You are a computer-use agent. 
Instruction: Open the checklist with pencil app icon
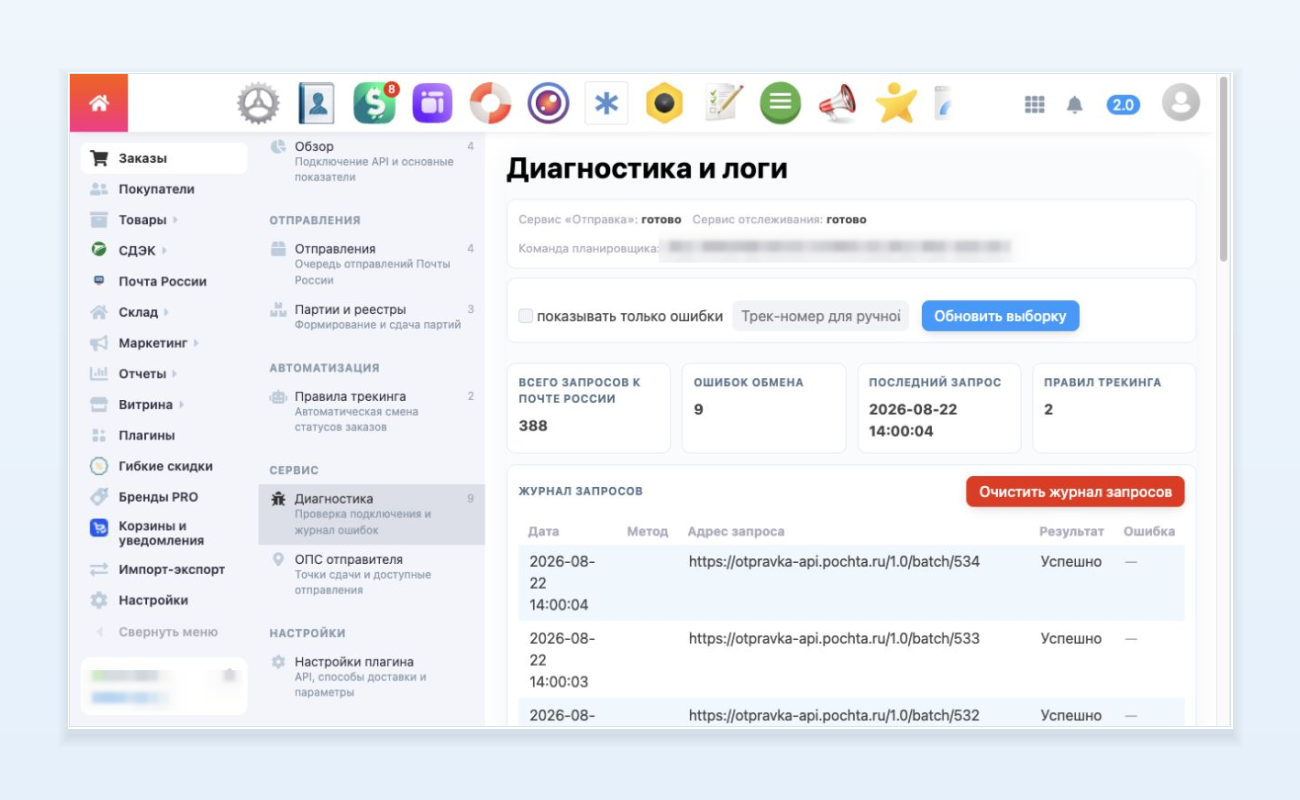[723, 103]
